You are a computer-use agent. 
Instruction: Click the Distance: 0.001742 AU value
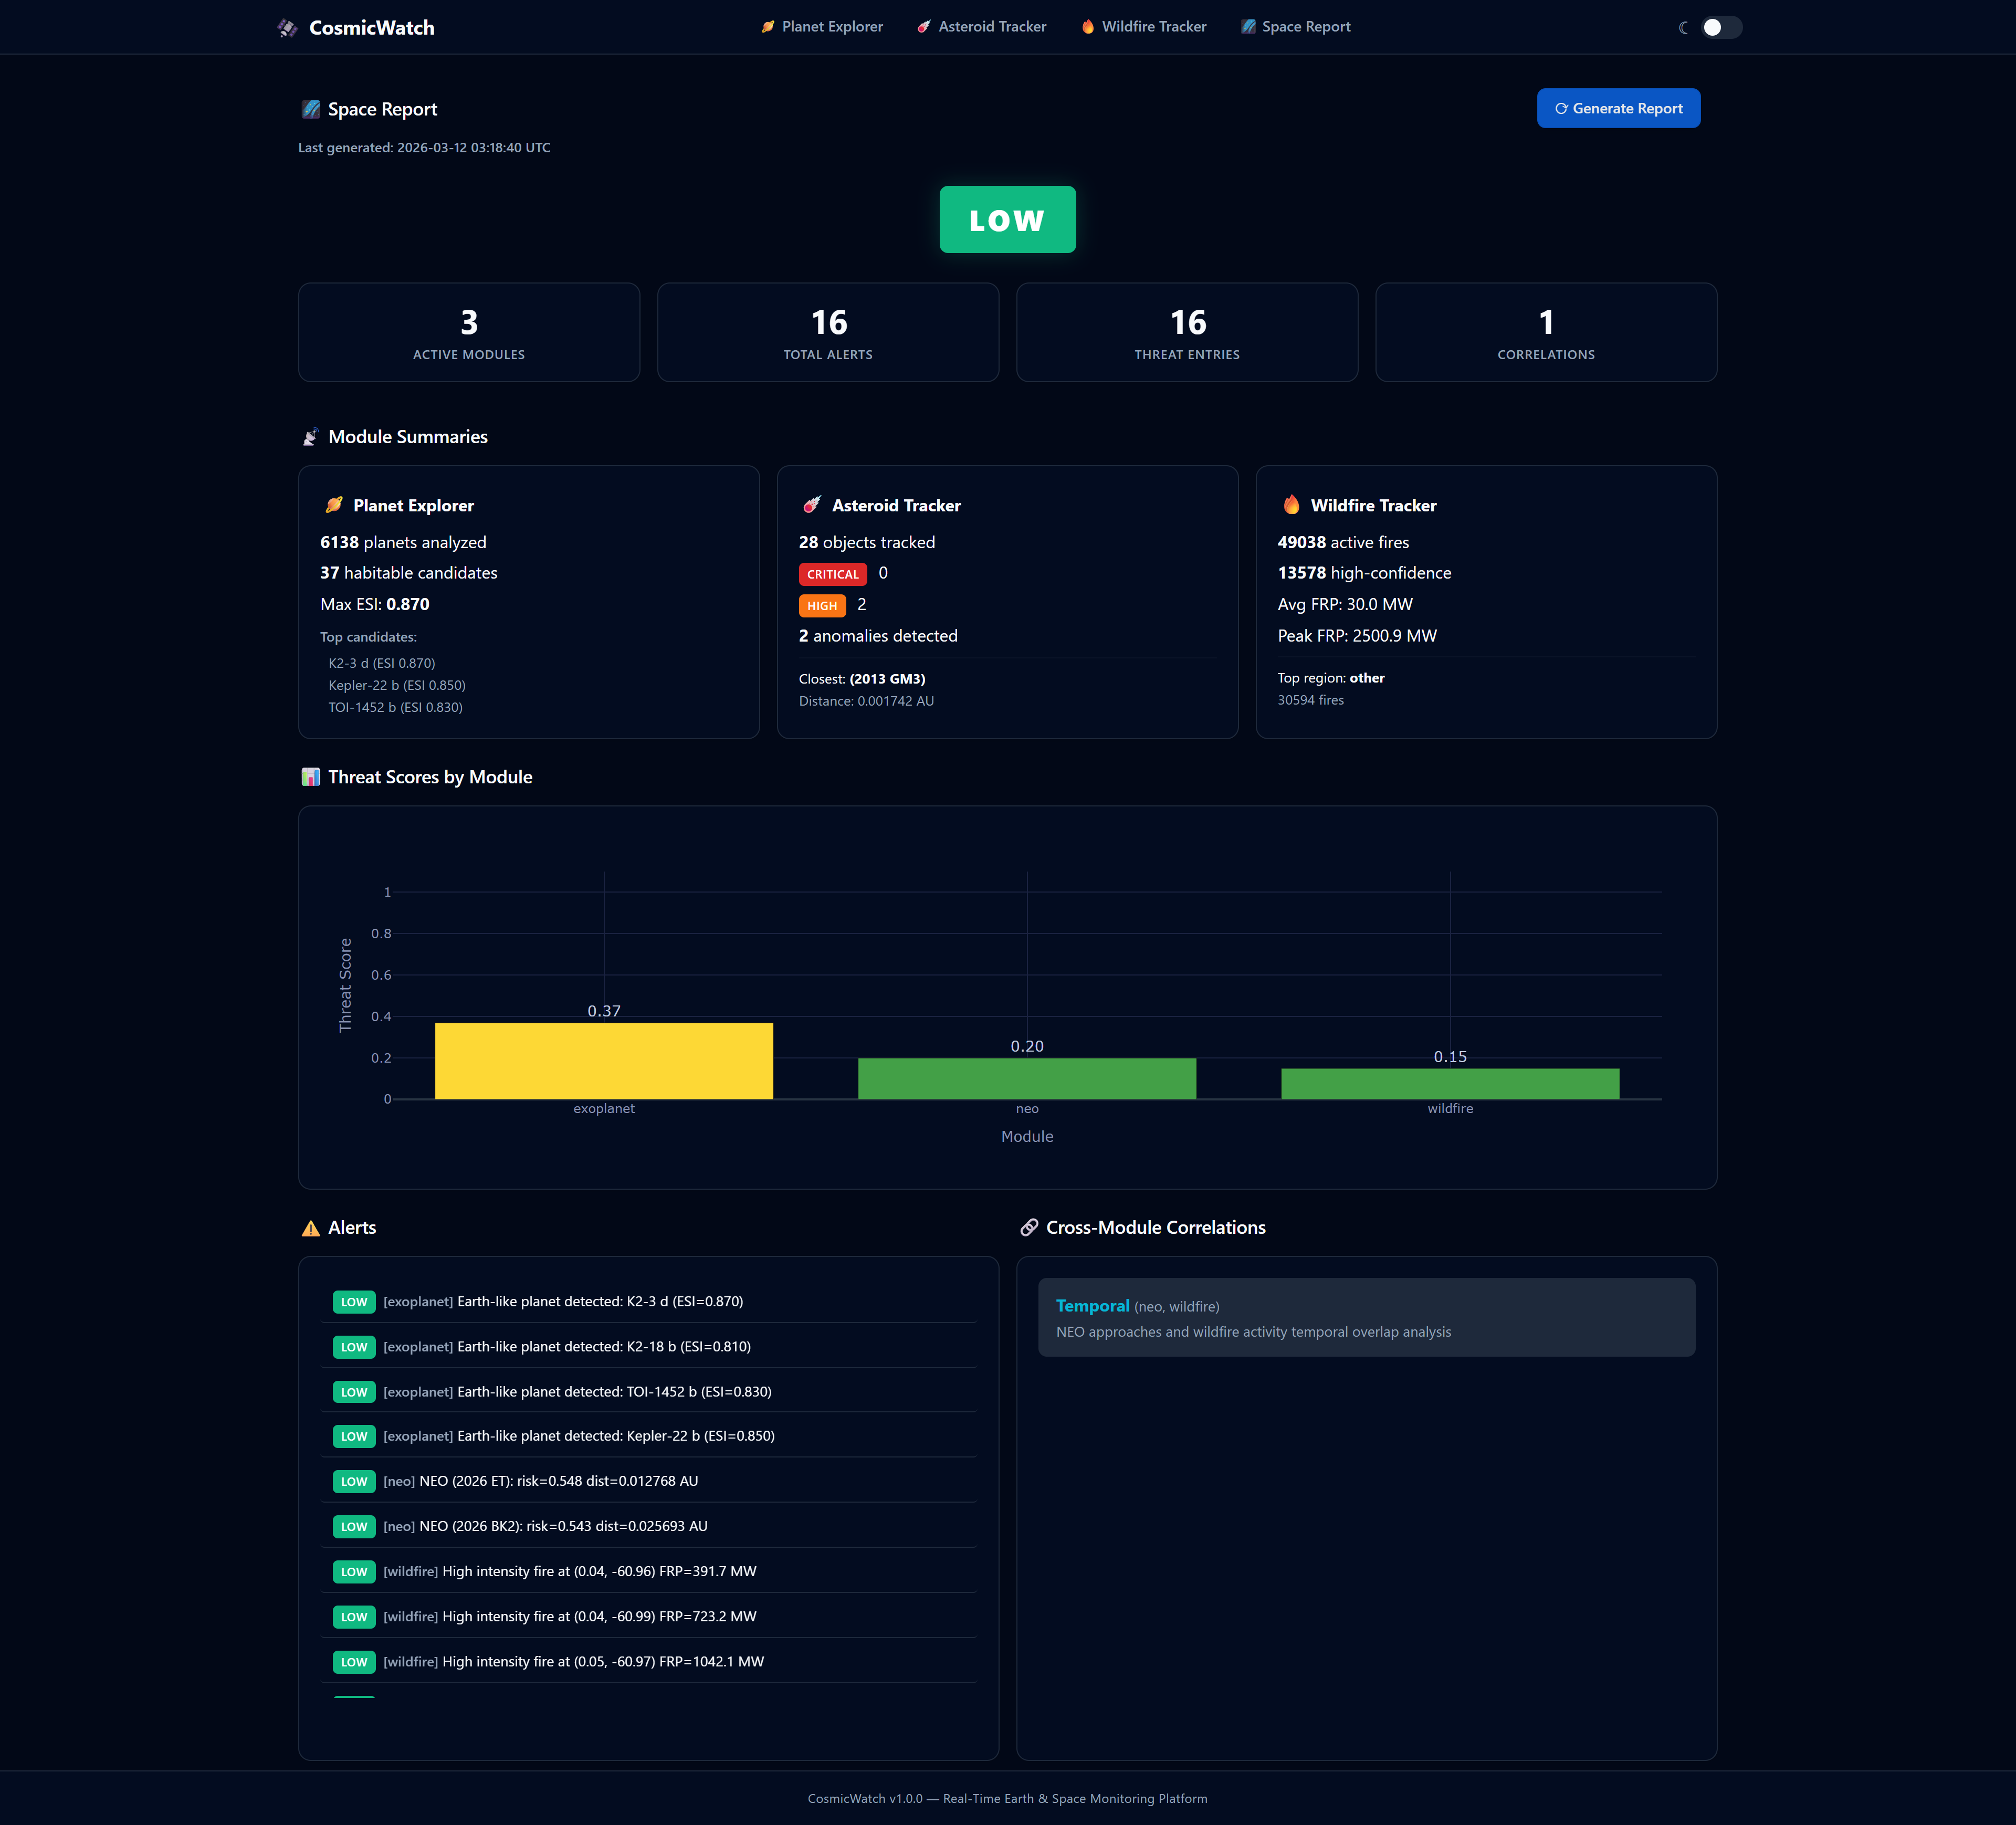866,701
